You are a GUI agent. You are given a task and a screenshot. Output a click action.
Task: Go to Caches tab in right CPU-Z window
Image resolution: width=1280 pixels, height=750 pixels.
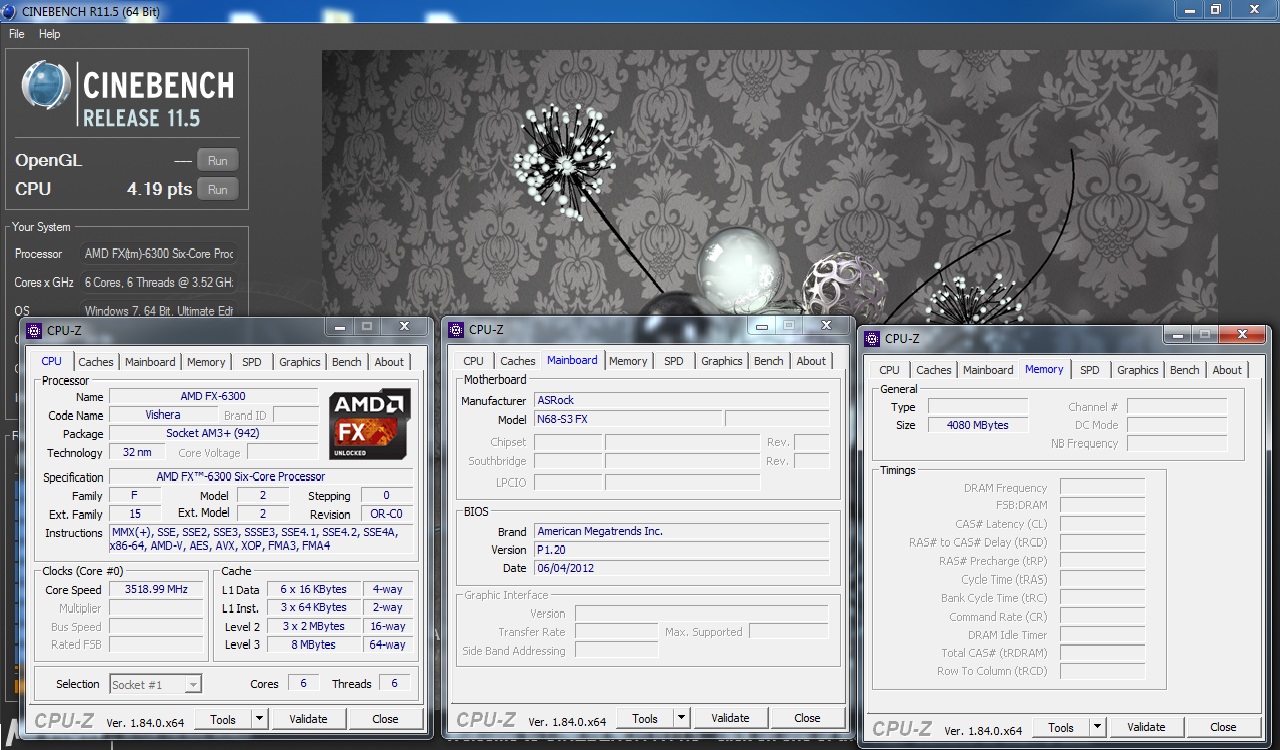(x=934, y=370)
